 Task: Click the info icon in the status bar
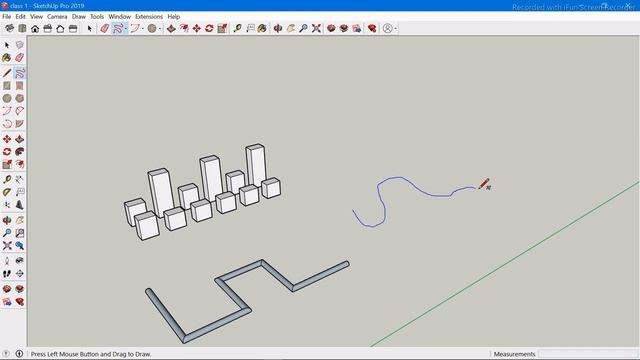(19, 354)
